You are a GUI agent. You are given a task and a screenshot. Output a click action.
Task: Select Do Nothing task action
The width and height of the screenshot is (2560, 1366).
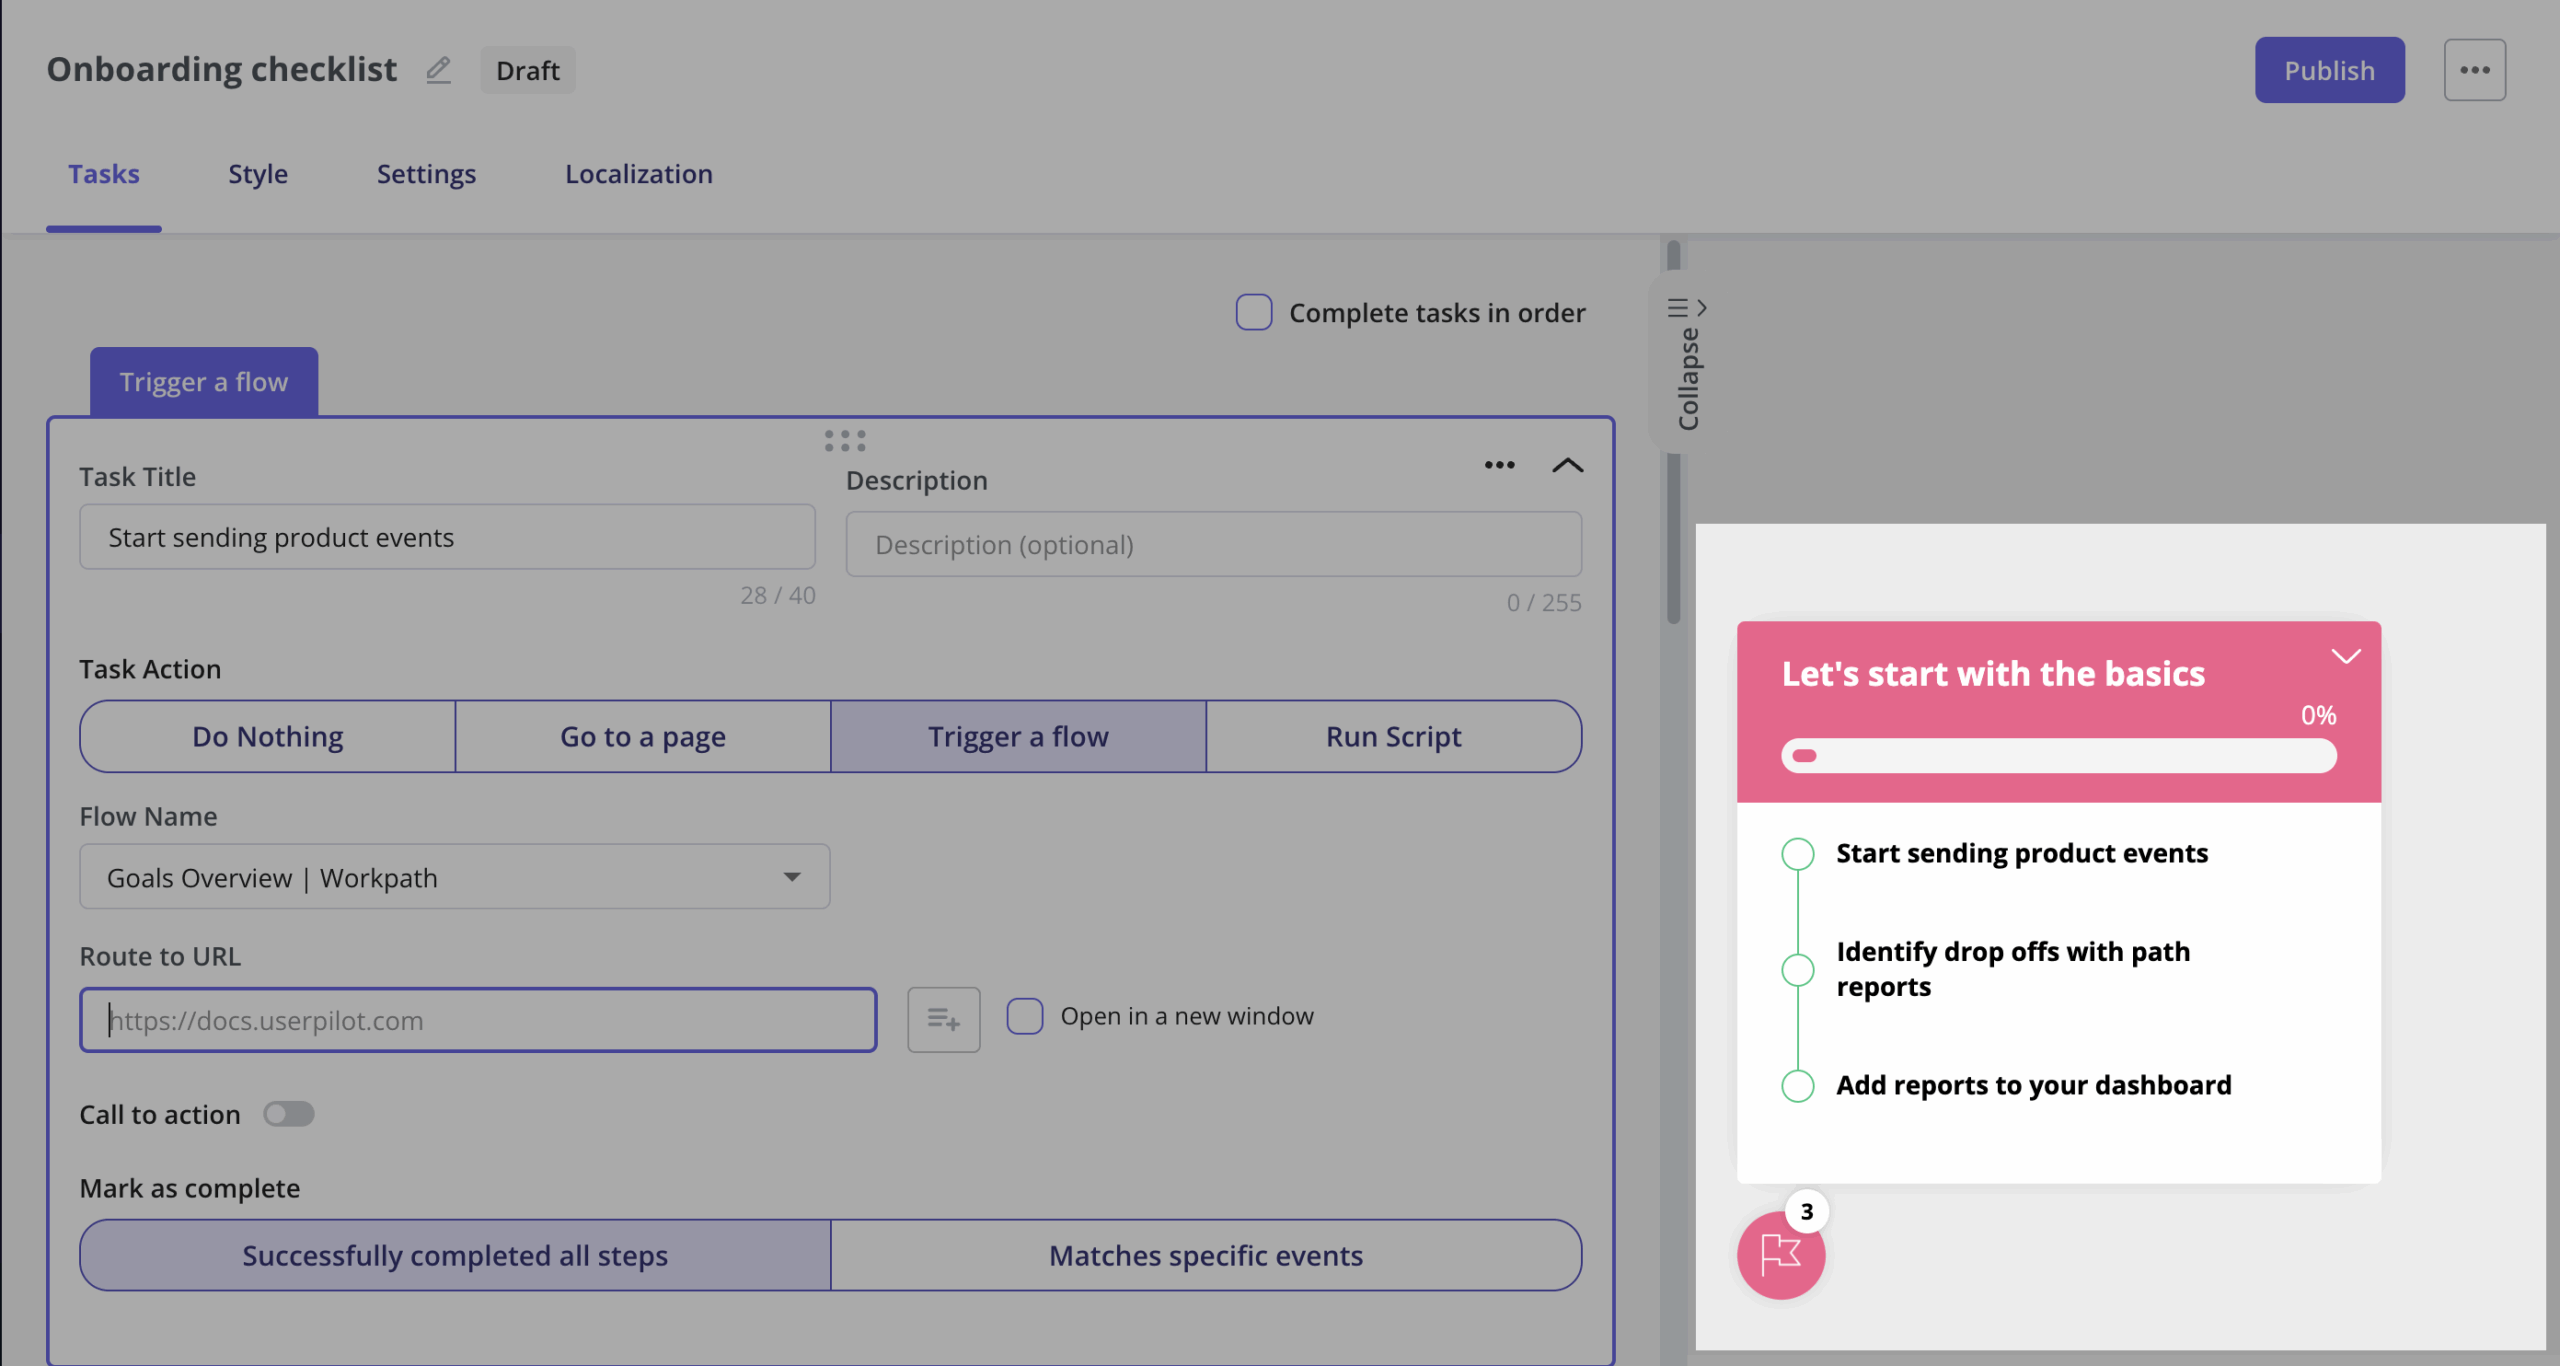(x=267, y=736)
